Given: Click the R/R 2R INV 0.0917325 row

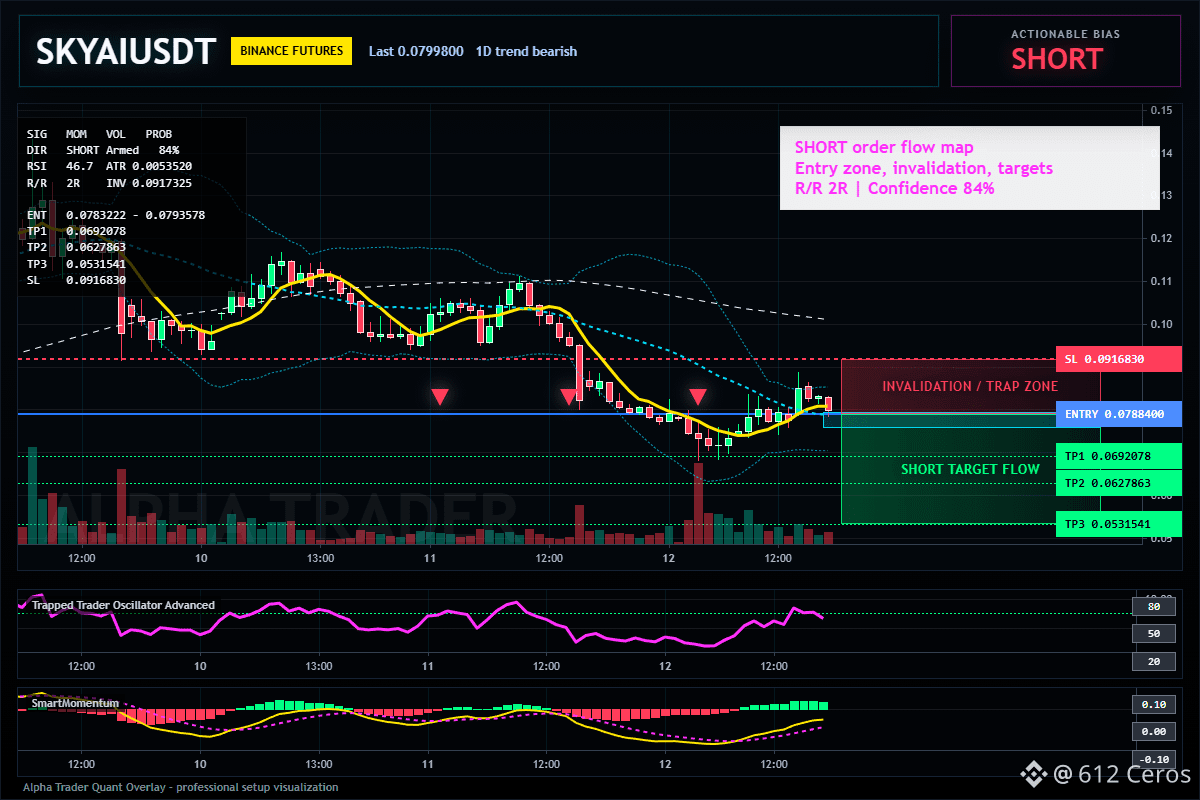Looking at the screenshot, I should 109,184.
